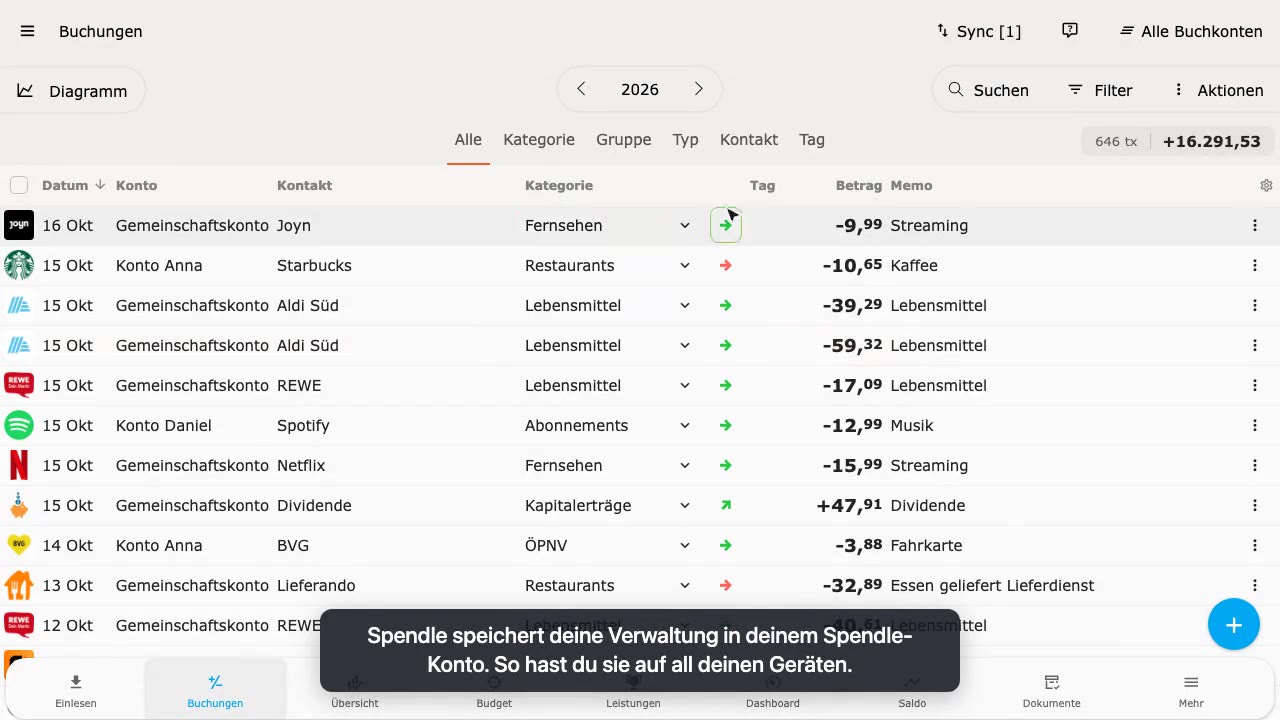The image size is (1280, 720).
Task: Open the three-dot menu for Joyn row
Action: click(x=1255, y=225)
